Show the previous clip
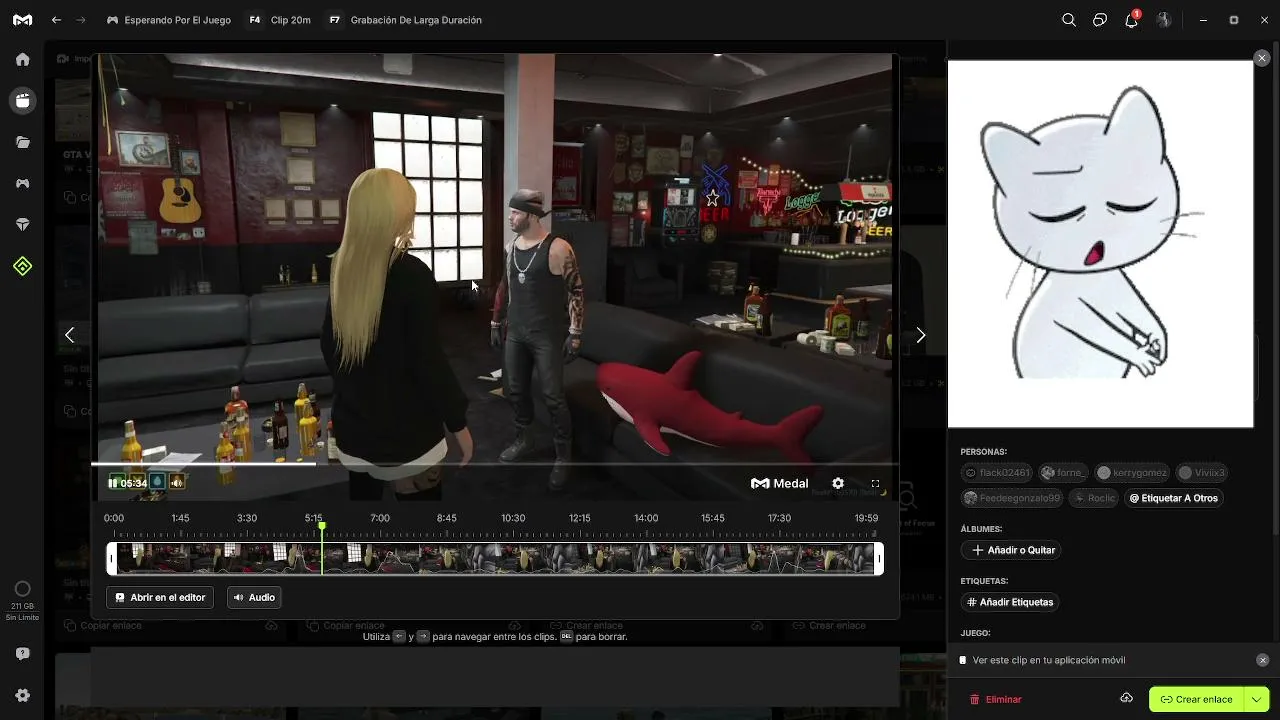The image size is (1280, 720). (69, 335)
